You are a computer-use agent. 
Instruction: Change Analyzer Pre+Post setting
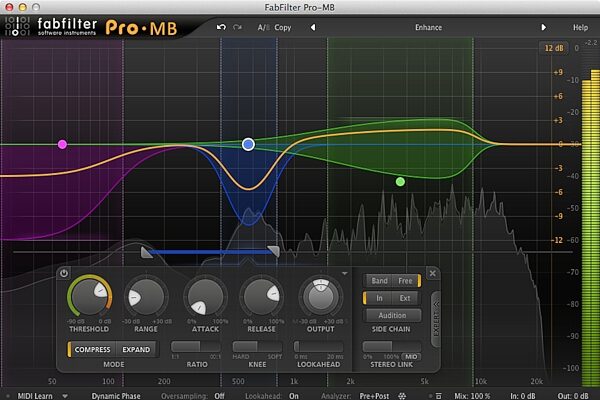point(374,396)
